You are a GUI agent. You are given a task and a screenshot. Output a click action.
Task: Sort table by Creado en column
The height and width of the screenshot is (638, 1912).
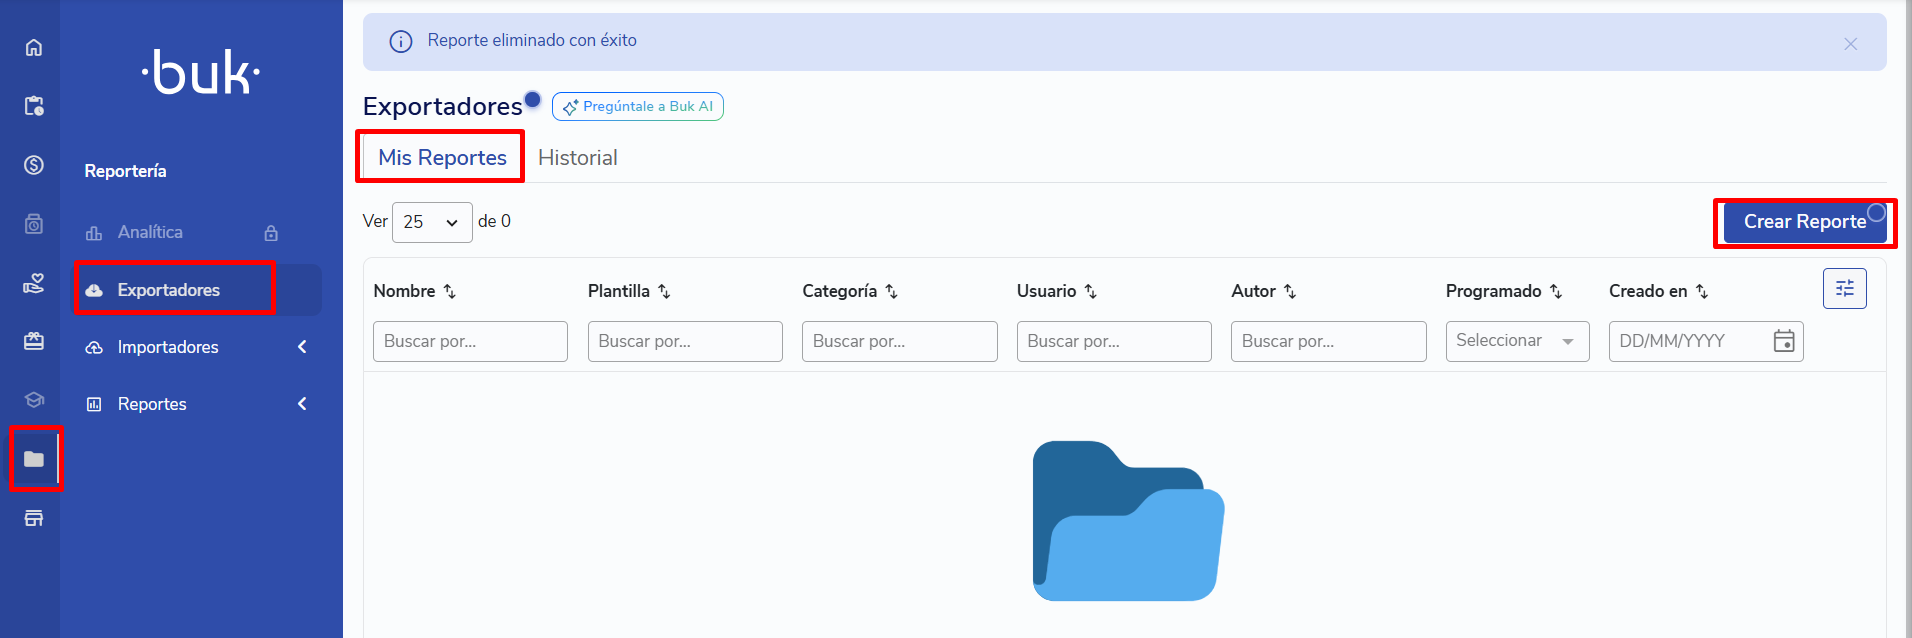(x=1702, y=291)
